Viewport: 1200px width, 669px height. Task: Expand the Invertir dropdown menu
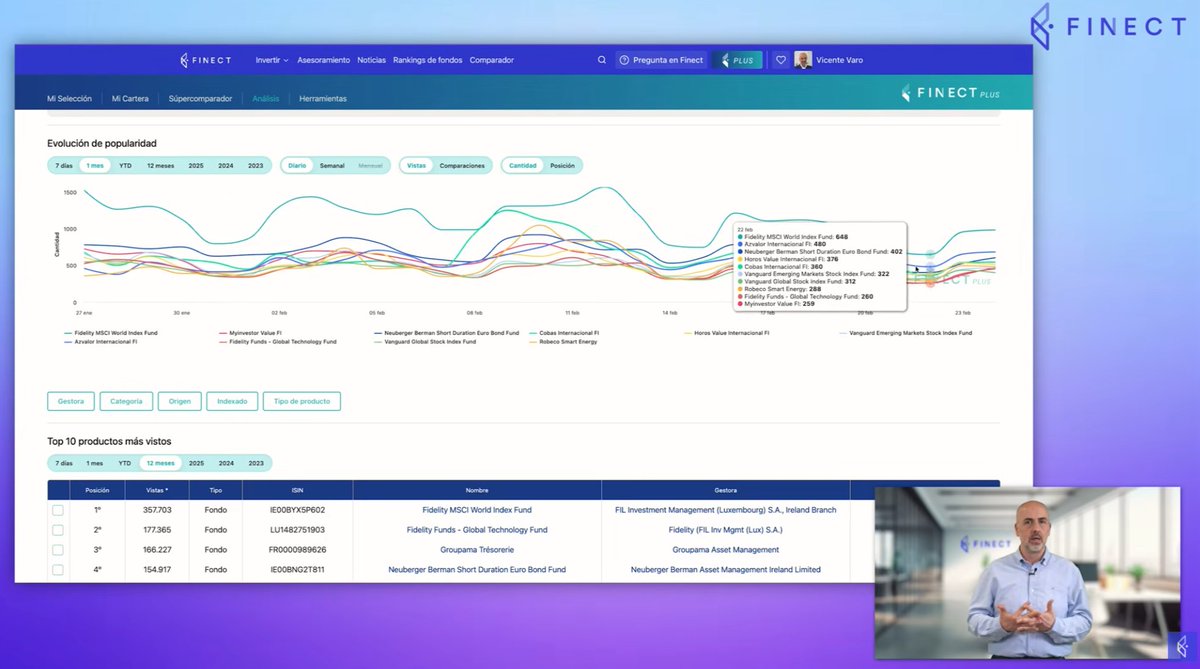(272, 60)
